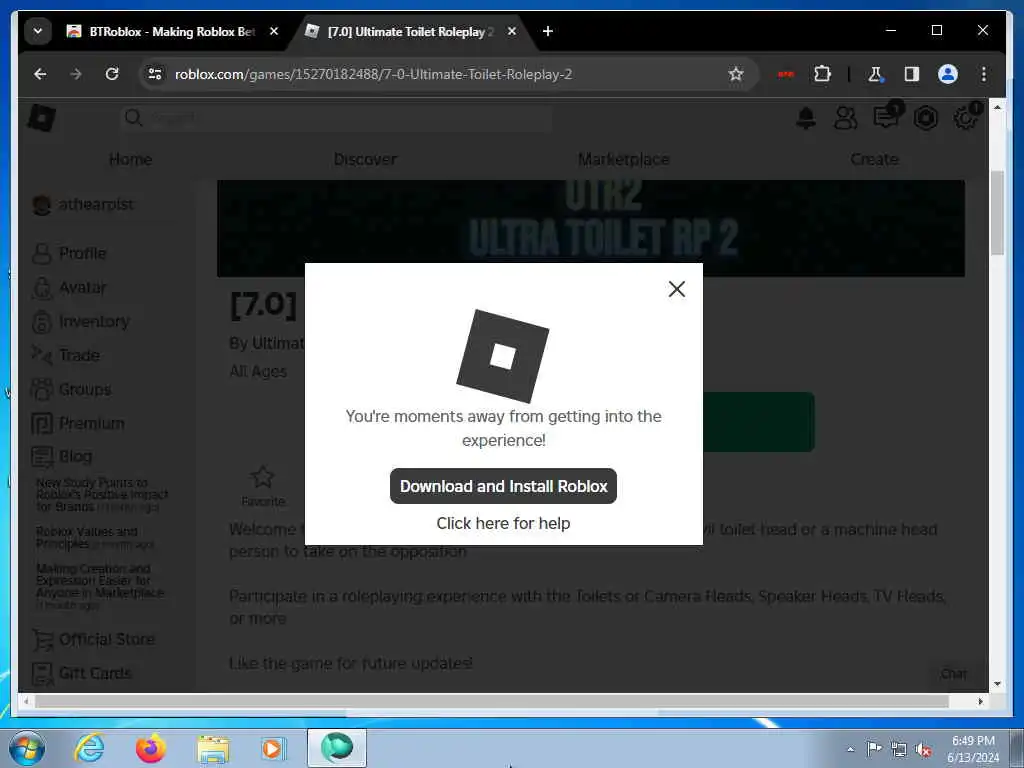Go to Home in Roblox navigation
The width and height of the screenshot is (1024, 768).
tap(131, 159)
